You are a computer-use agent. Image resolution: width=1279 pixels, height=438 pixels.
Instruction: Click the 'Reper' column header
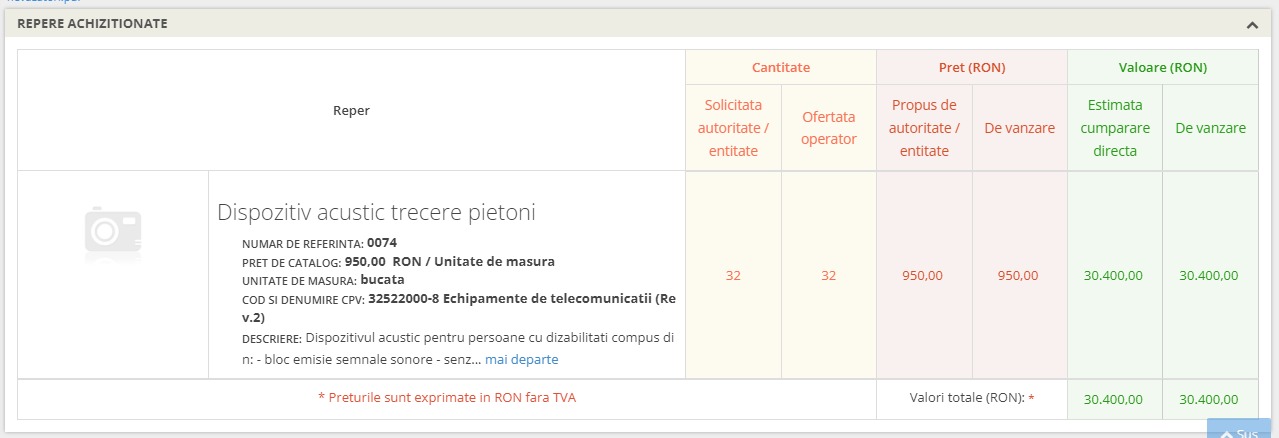click(351, 111)
